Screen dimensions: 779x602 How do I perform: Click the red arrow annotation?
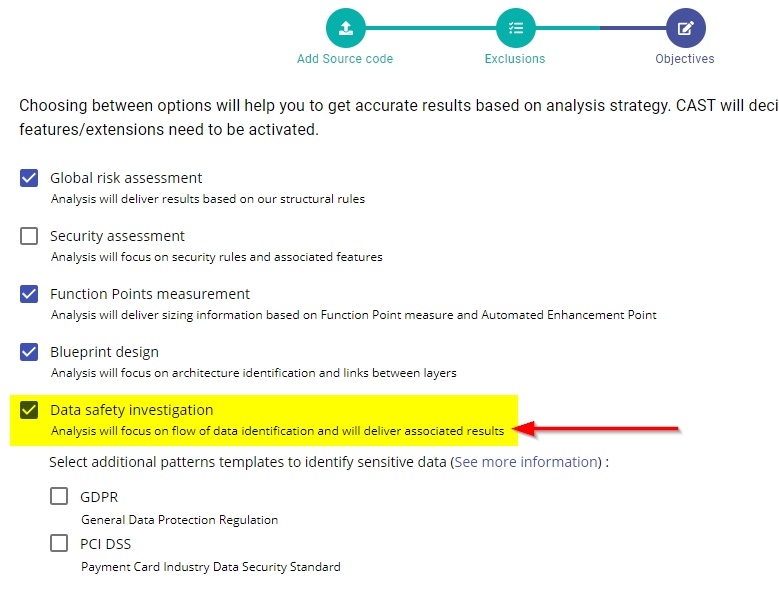pos(600,430)
